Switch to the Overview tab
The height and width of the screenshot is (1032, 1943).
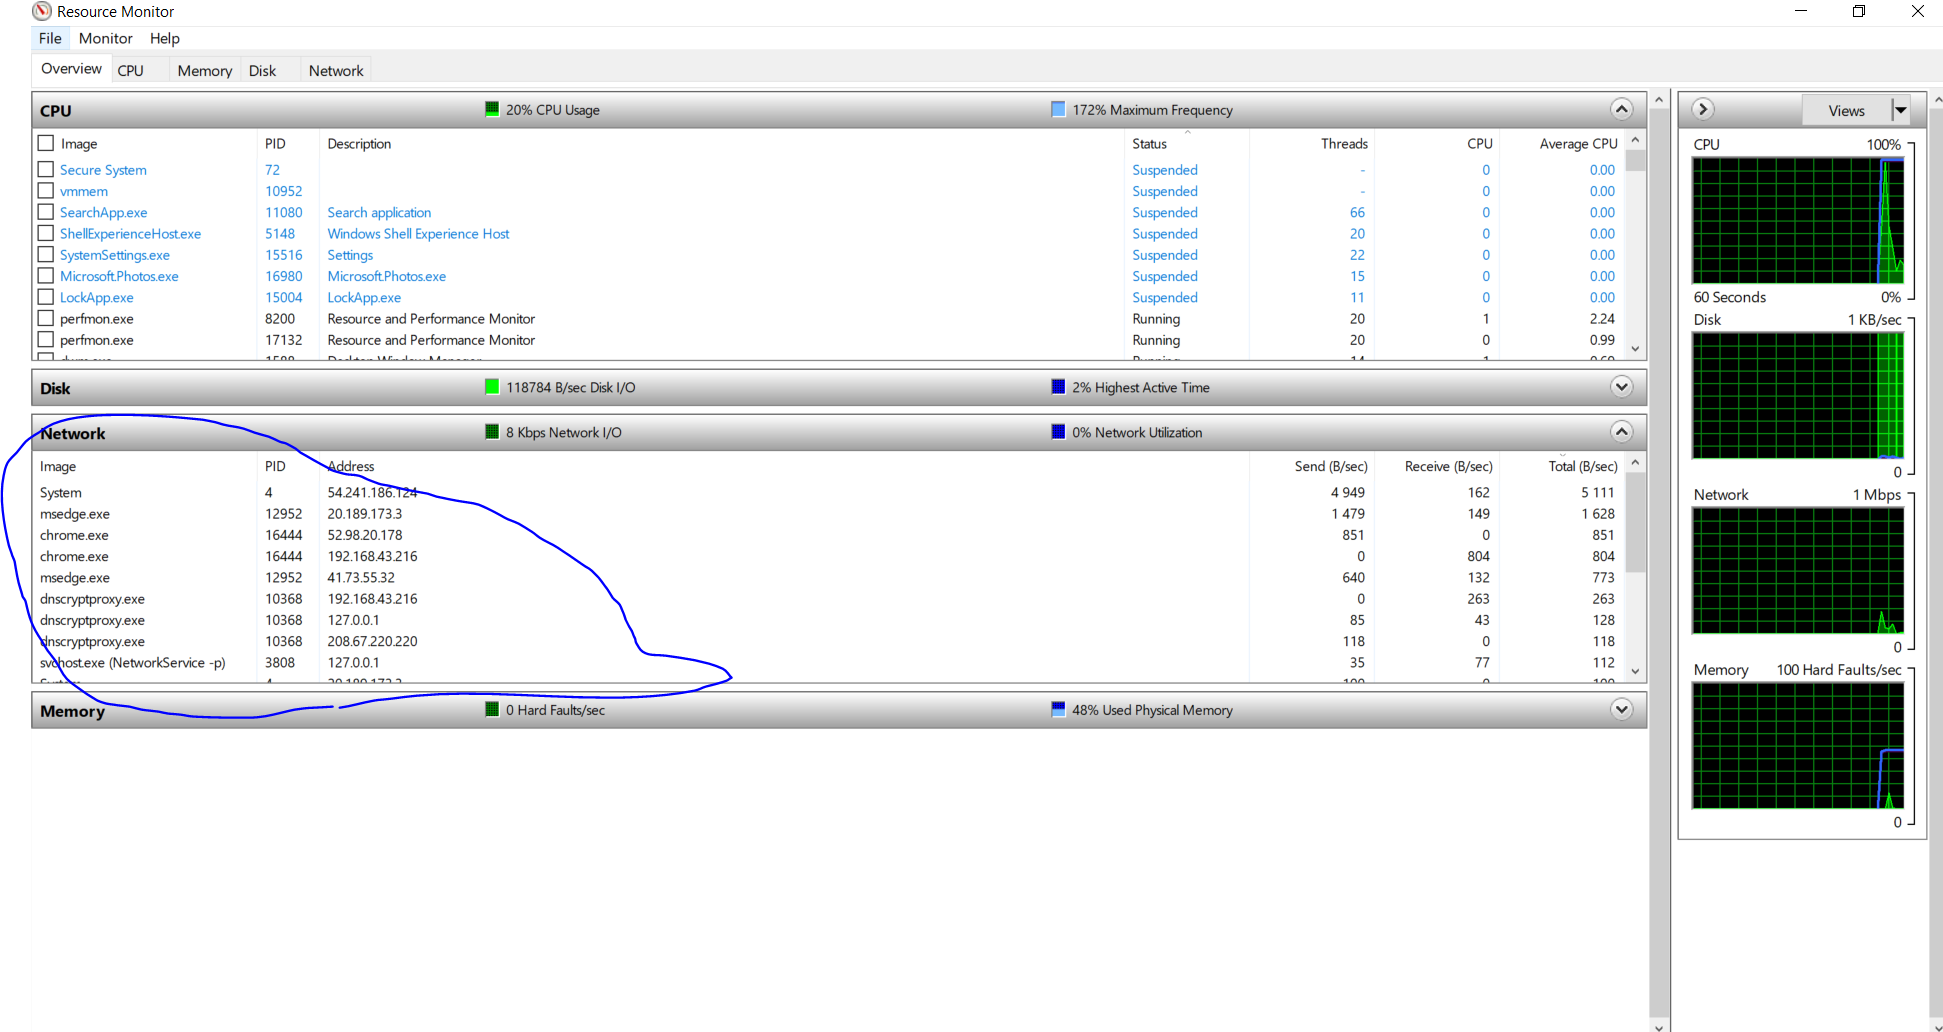tap(71, 69)
